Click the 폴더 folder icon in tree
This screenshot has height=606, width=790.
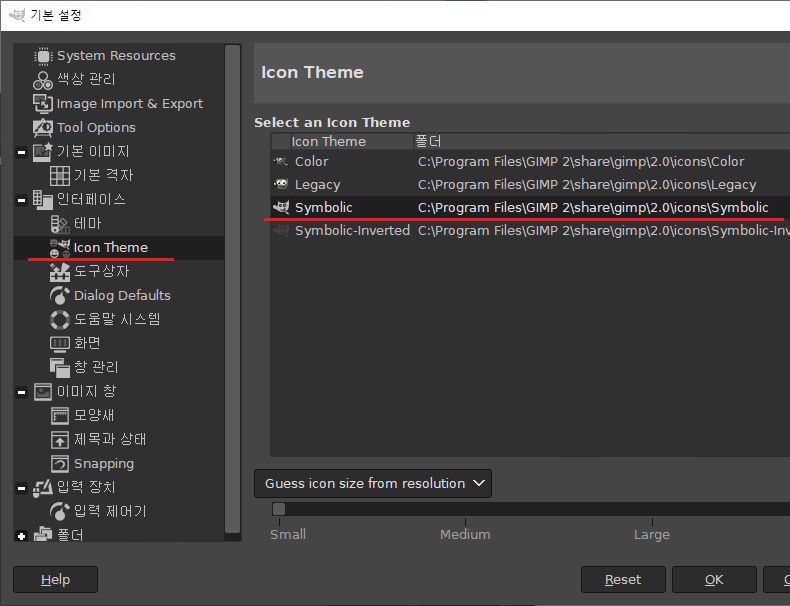pos(43,534)
